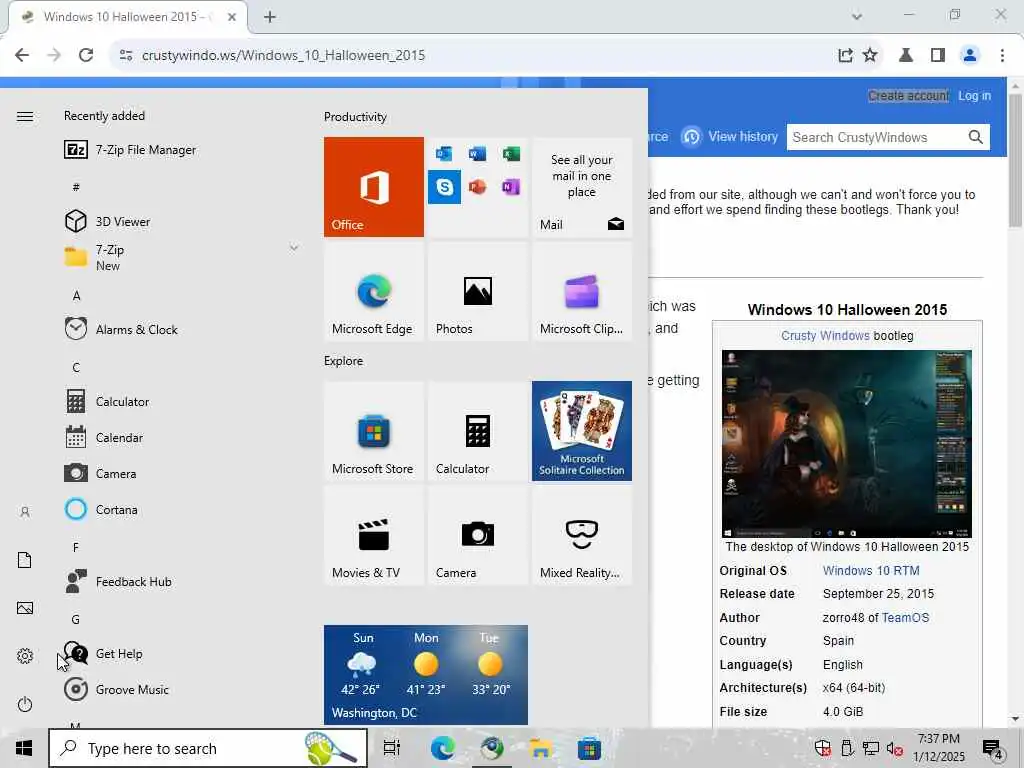This screenshot has width=1024, height=768.
Task: Open the Chrome tab search dropdown
Action: (x=857, y=16)
